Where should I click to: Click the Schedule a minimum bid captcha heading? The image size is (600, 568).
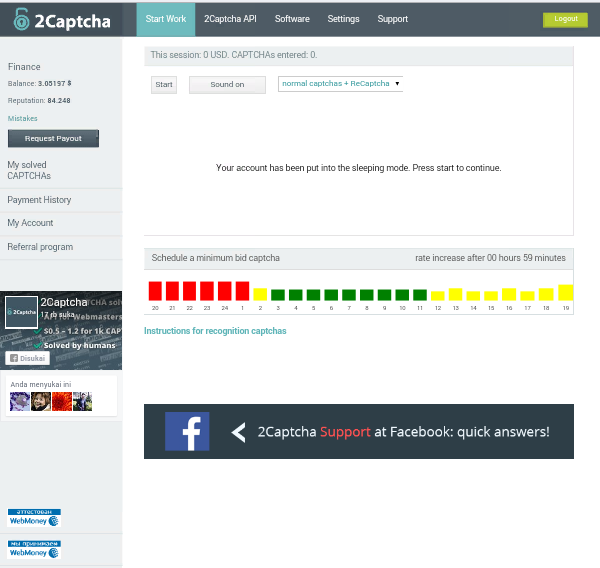215,258
